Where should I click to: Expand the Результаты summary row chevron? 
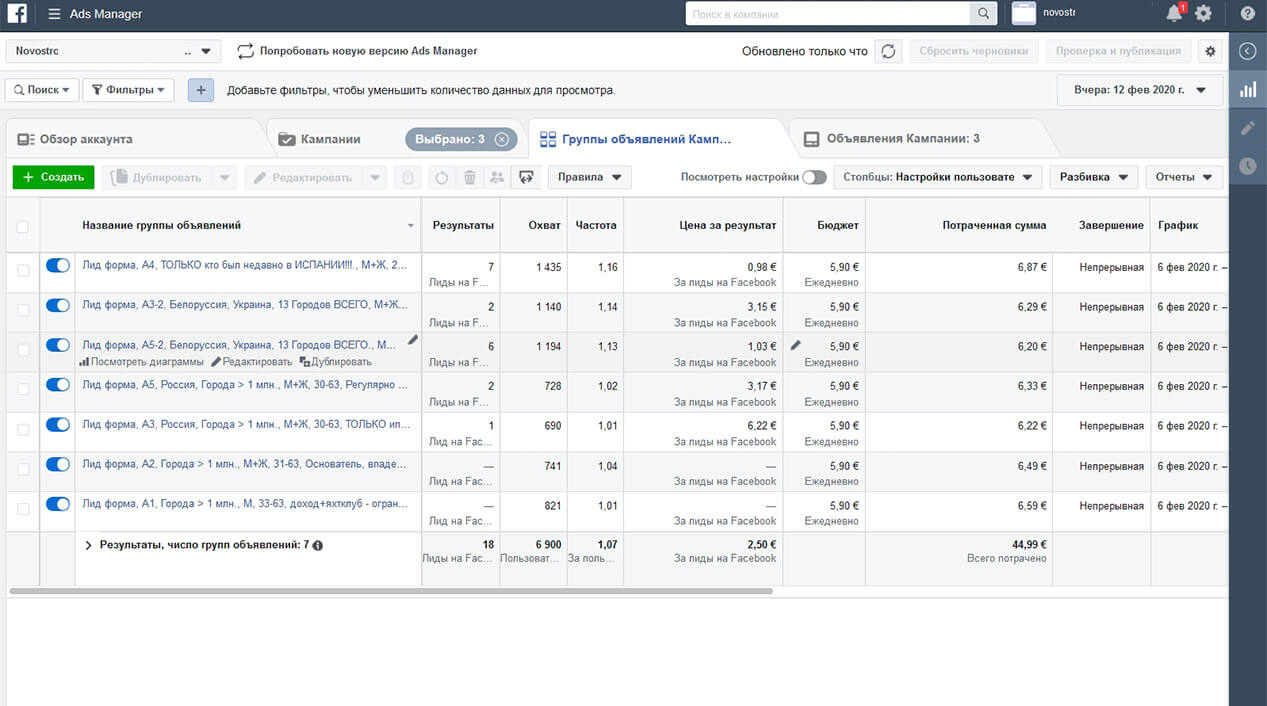88,545
